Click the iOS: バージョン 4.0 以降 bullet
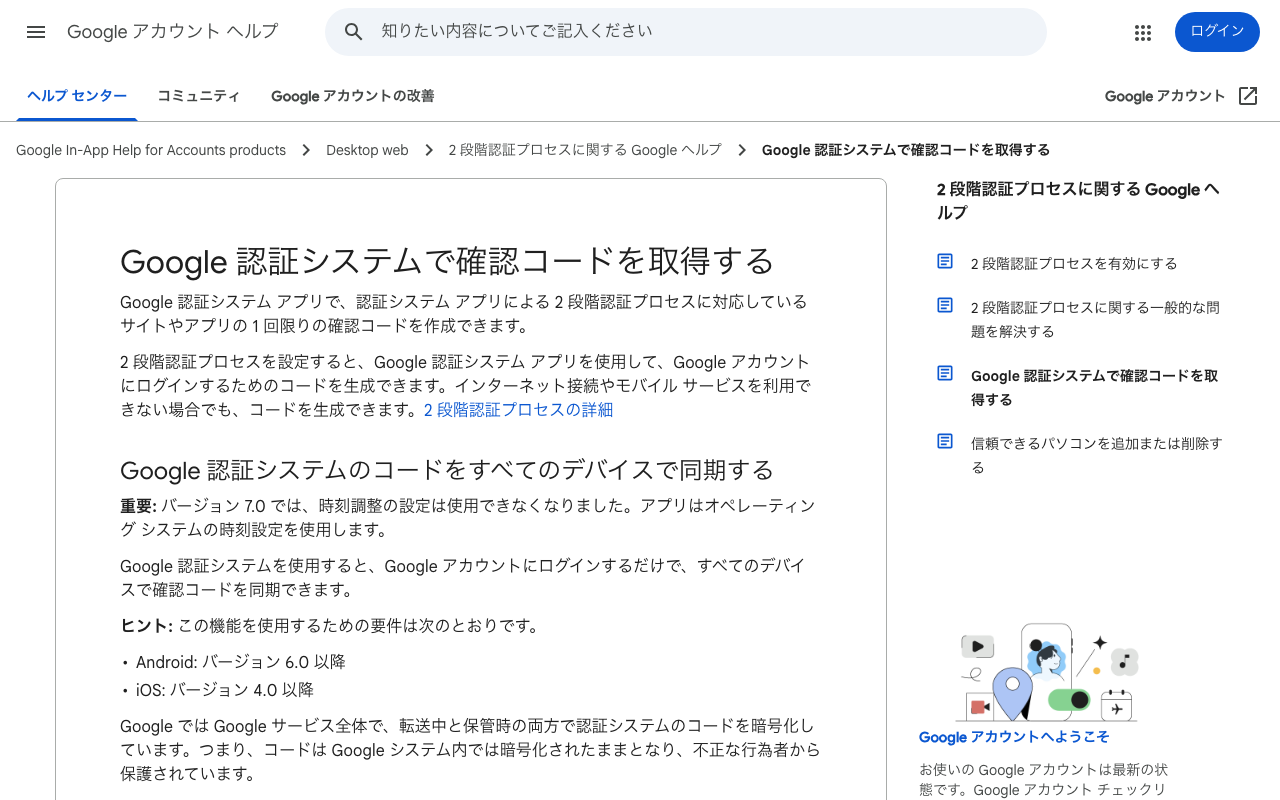Image resolution: width=1280 pixels, height=800 pixels. [x=225, y=690]
